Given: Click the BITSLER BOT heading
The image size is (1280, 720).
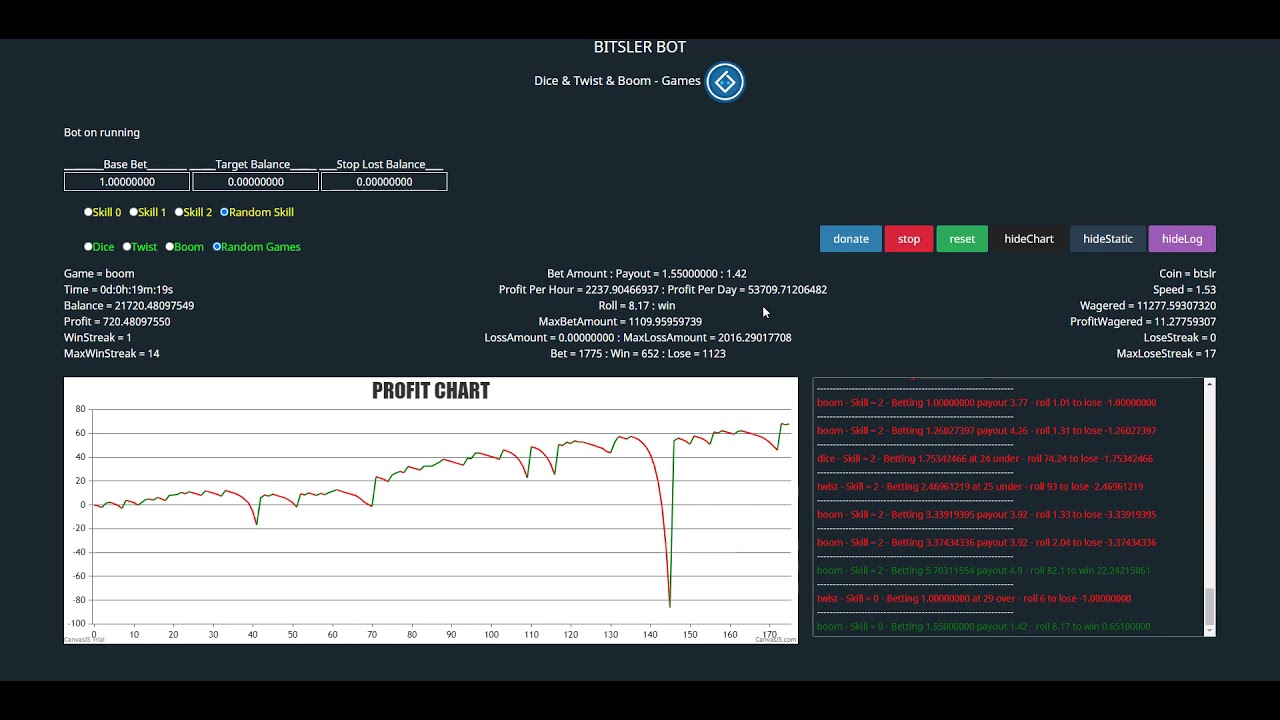Looking at the screenshot, I should click(x=640, y=47).
